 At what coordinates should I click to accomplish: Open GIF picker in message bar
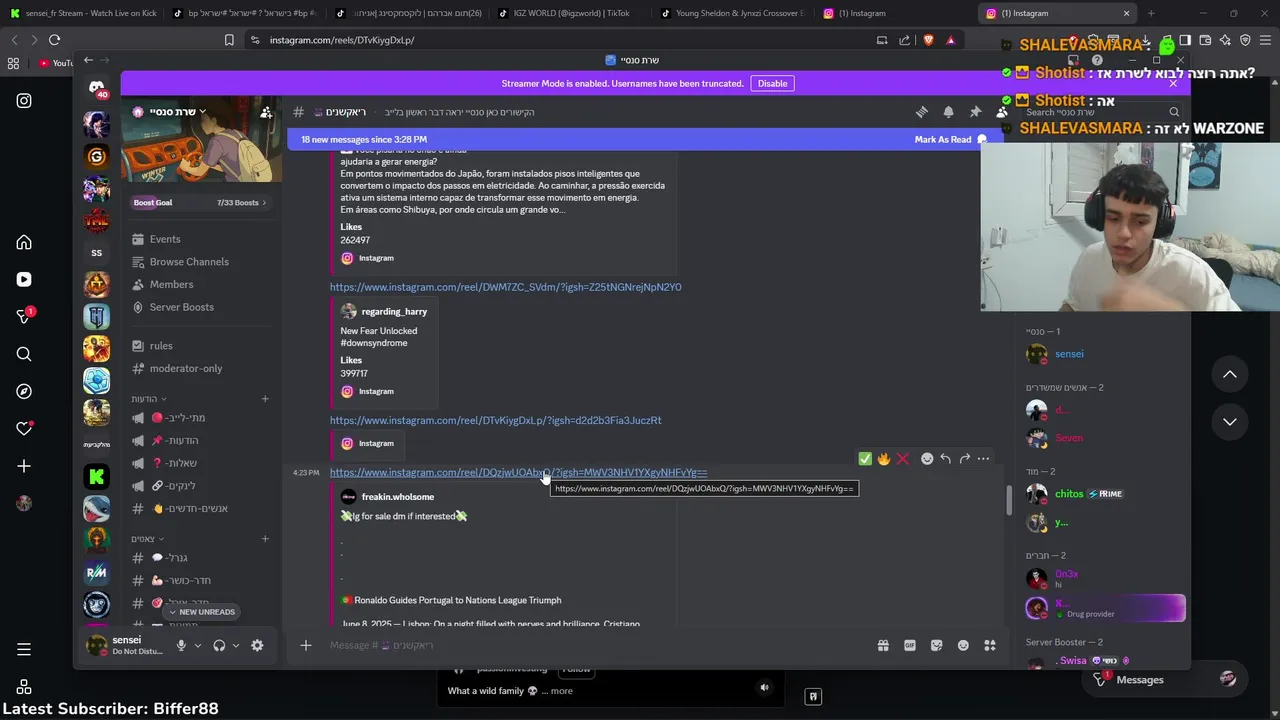tap(910, 646)
